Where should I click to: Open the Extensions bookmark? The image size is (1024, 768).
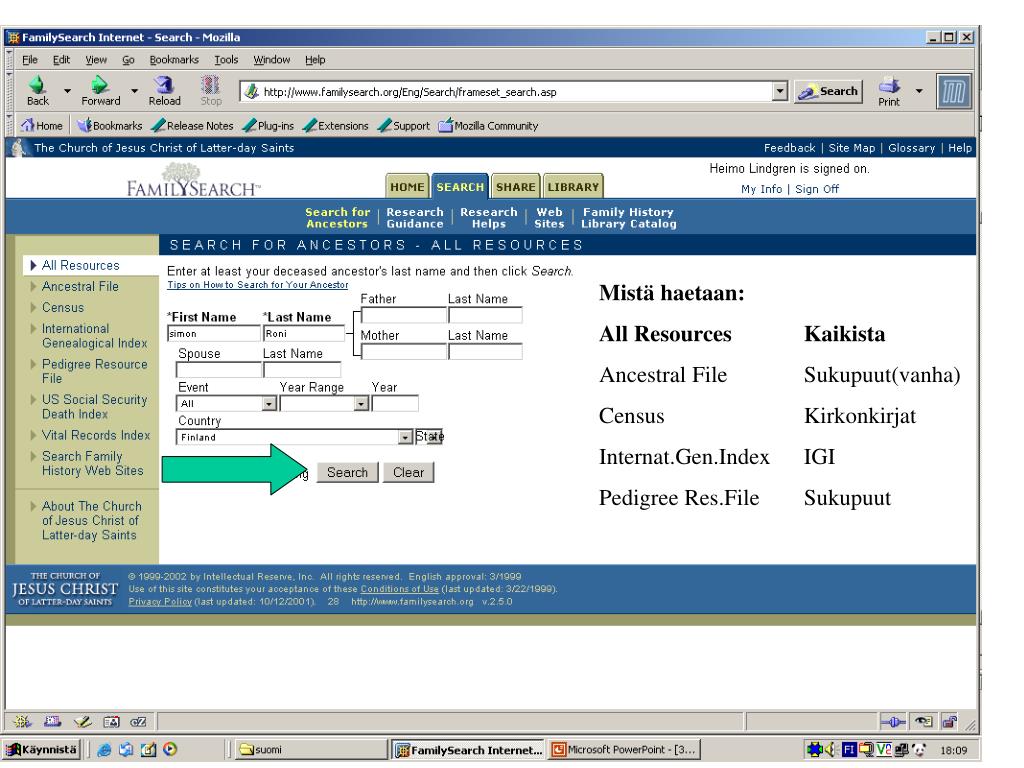coord(336,125)
